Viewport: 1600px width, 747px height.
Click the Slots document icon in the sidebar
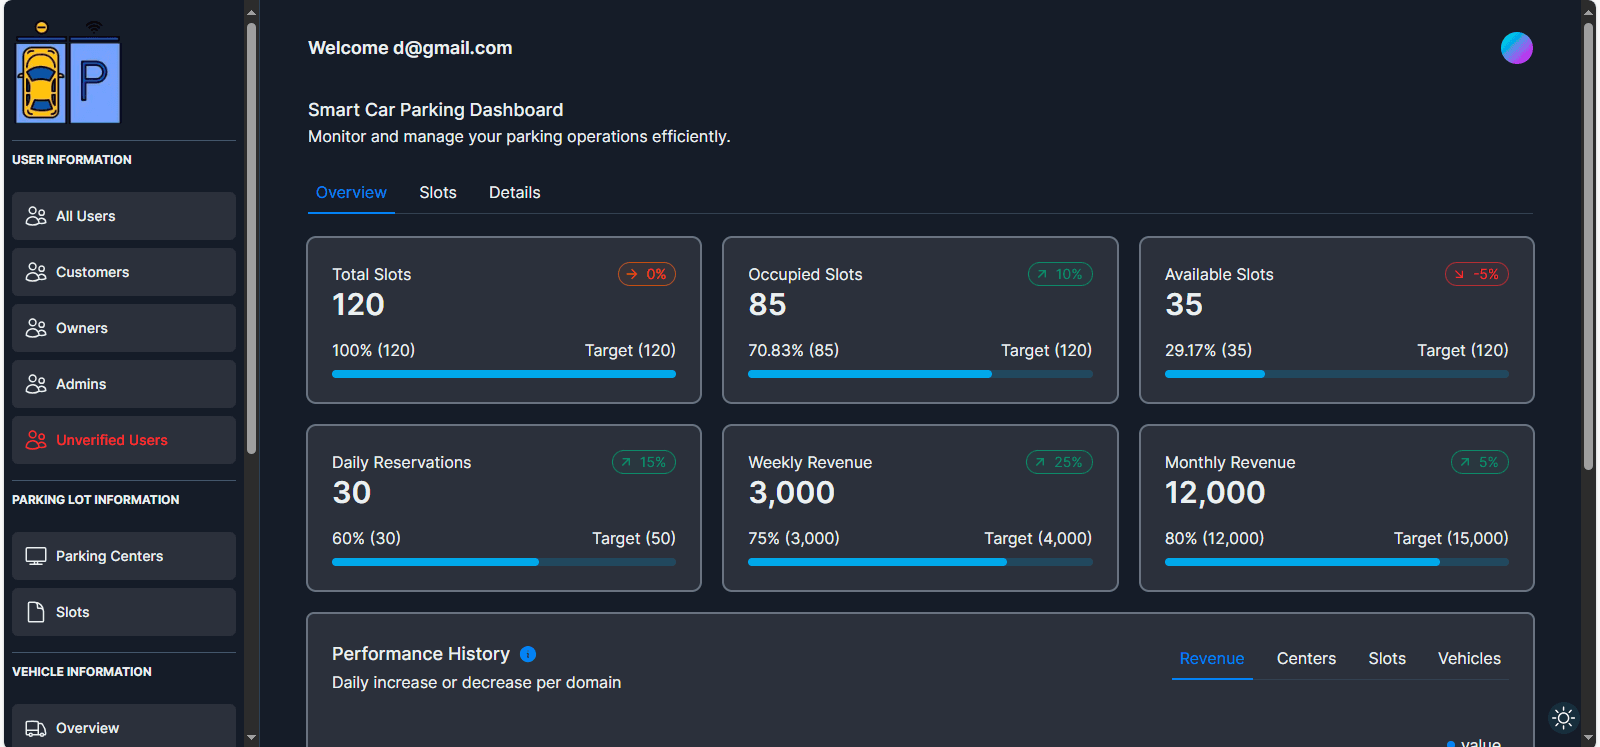(x=36, y=612)
